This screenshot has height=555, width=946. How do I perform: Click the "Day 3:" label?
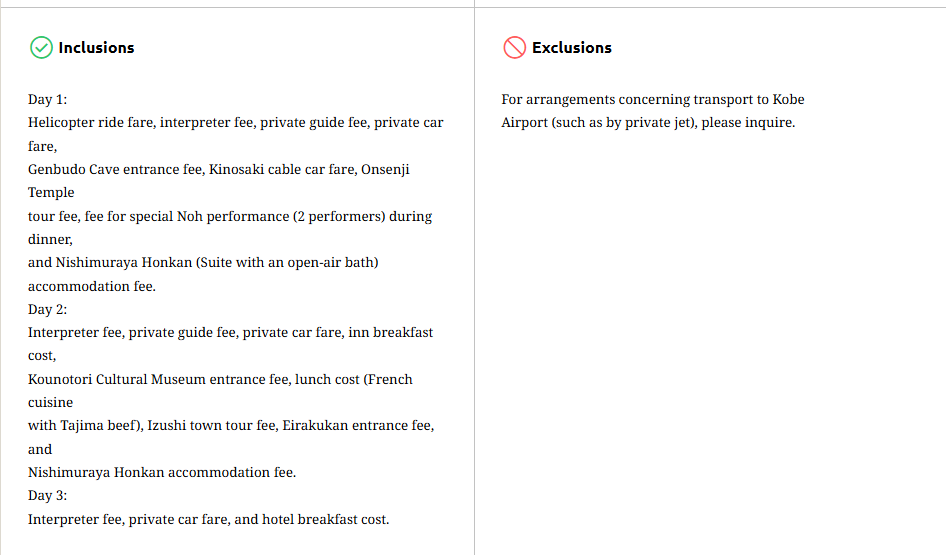[47, 496]
